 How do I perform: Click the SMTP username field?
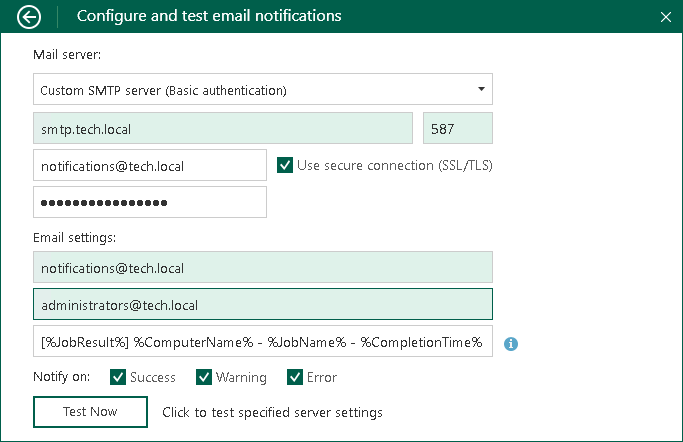coord(149,166)
